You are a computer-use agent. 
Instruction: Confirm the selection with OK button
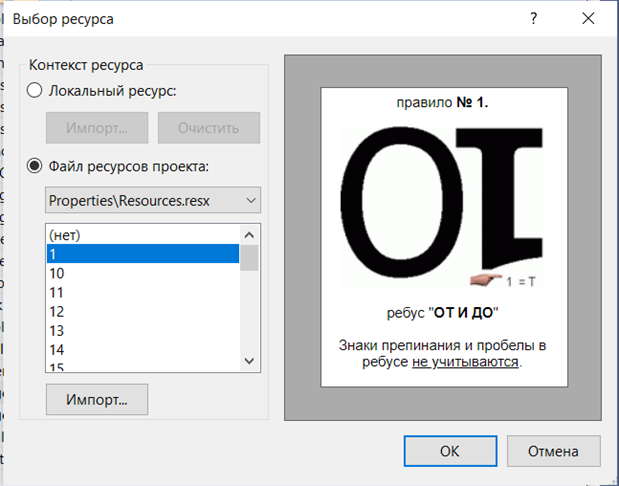pyautogui.click(x=449, y=450)
